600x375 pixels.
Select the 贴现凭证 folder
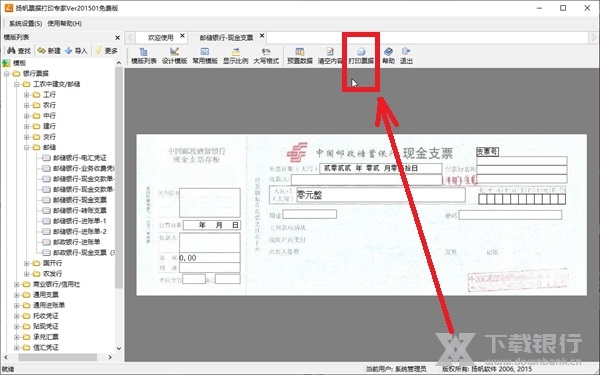pos(46,326)
